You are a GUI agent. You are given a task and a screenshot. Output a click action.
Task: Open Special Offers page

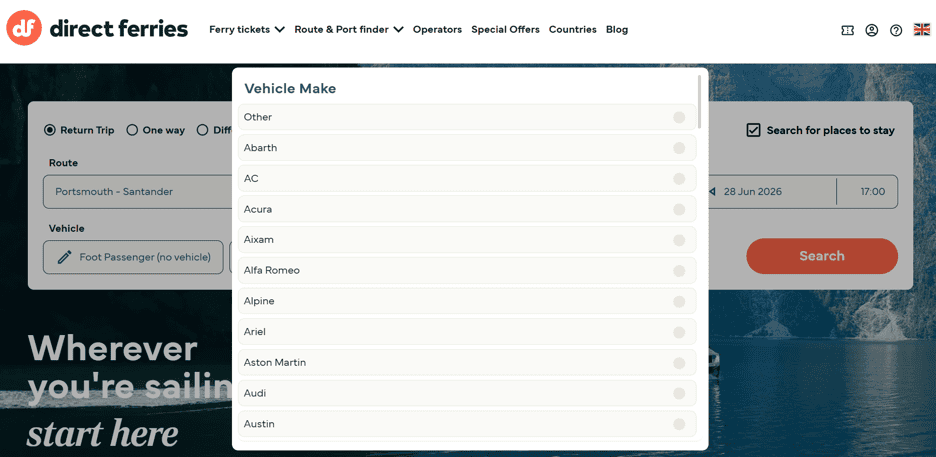coord(506,29)
